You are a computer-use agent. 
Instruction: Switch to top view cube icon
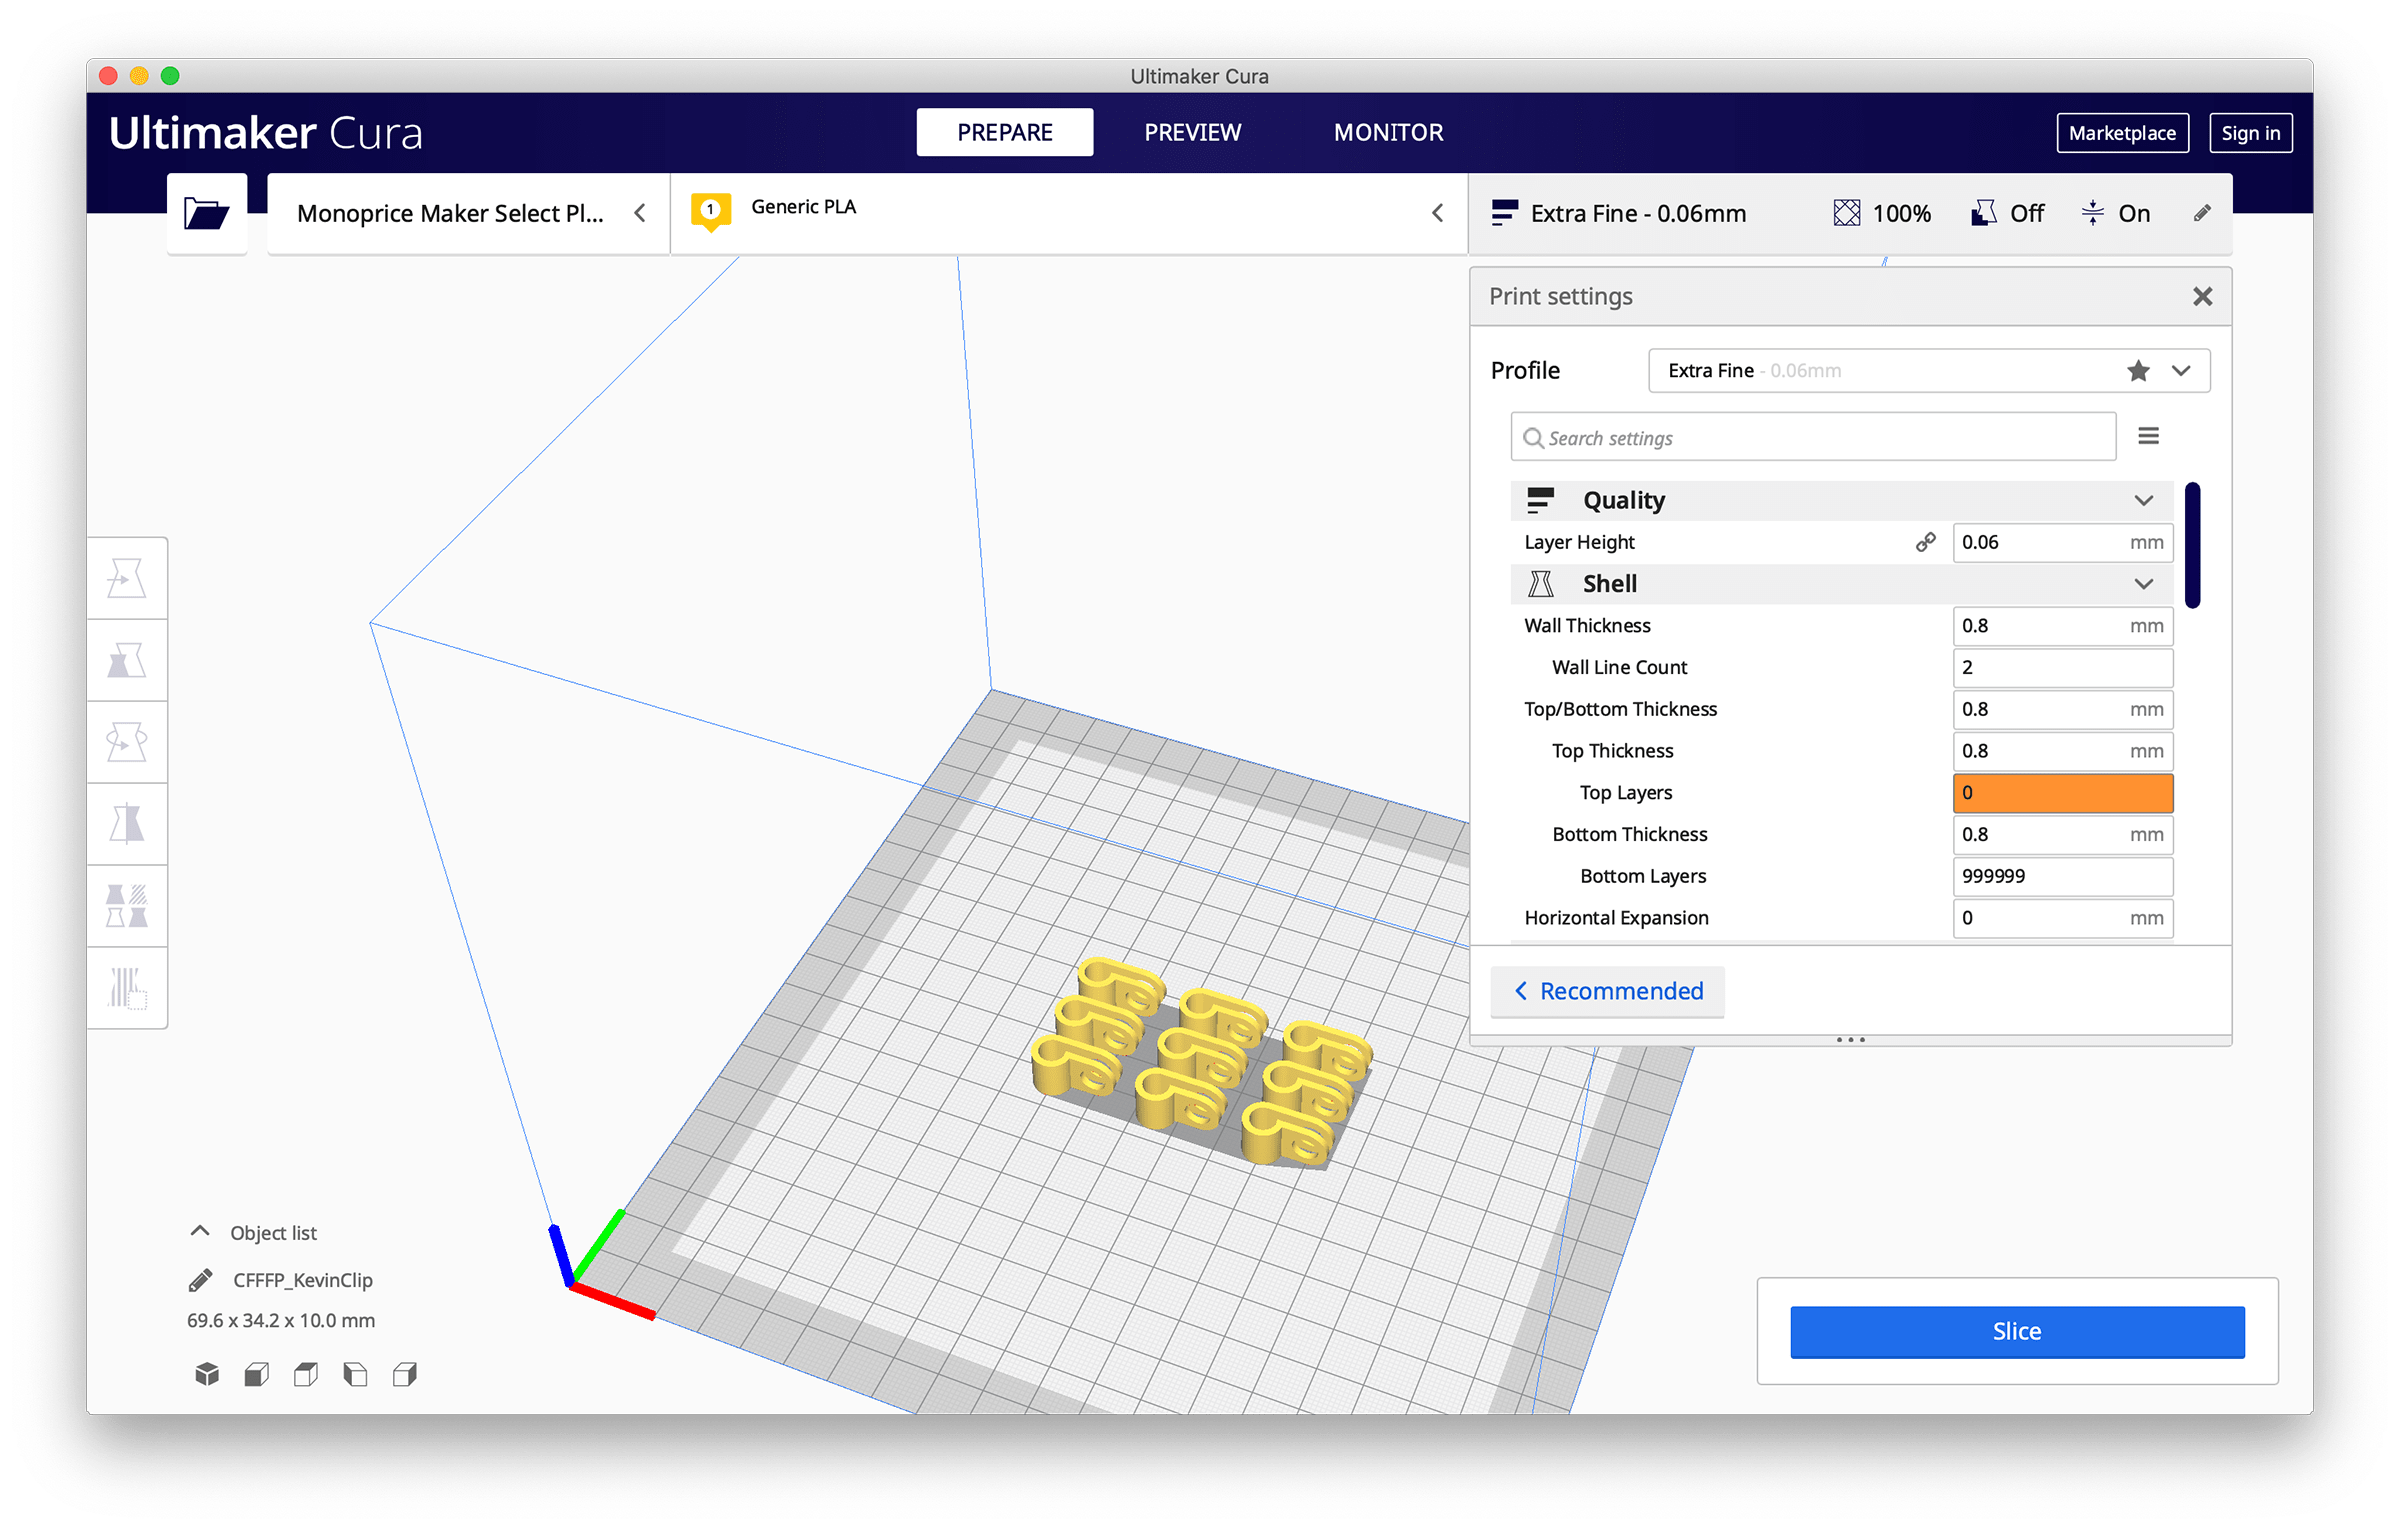pyautogui.click(x=306, y=1374)
